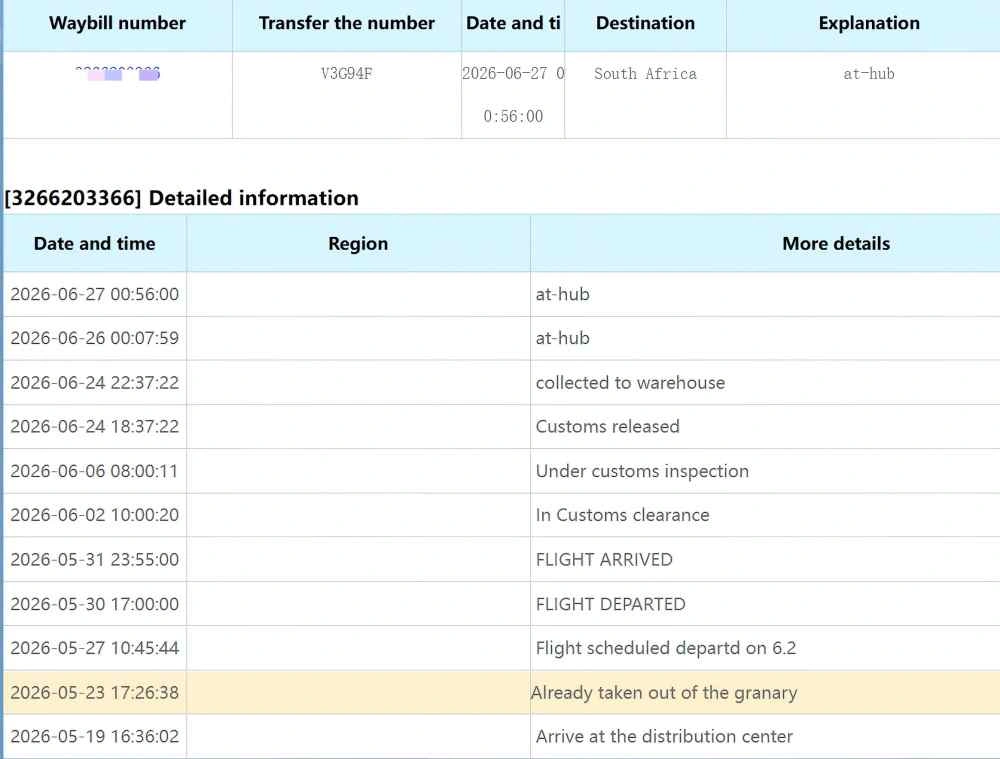
Task: Click the Region column header
Action: (358, 244)
